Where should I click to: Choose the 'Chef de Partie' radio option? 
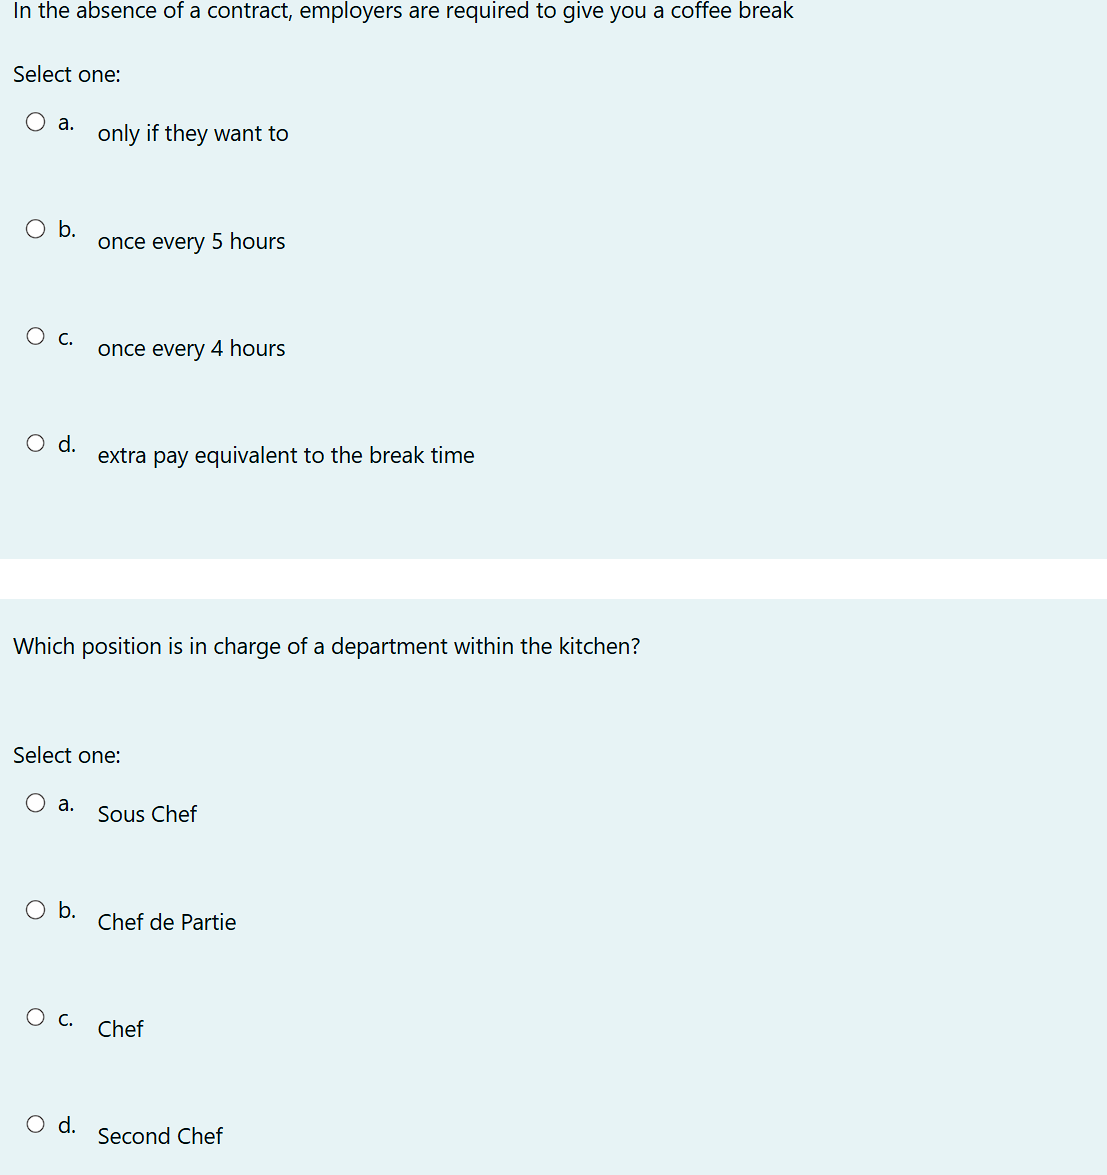click(35, 910)
